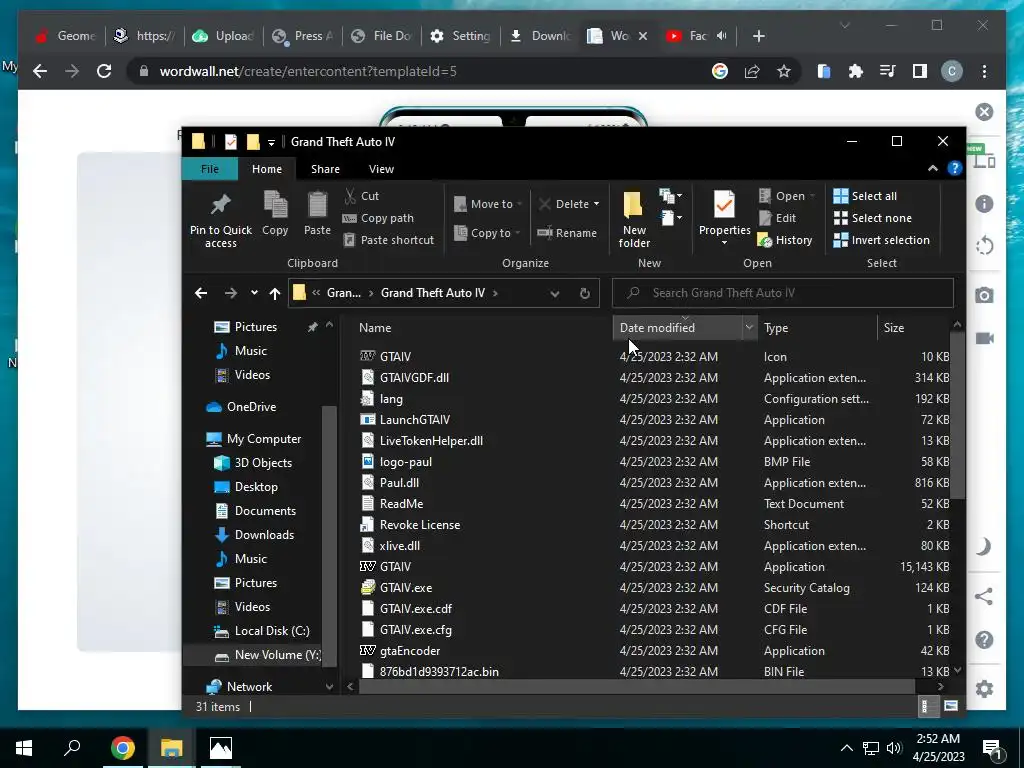
Task: Select the logo-paul BMP file
Action: (406, 462)
